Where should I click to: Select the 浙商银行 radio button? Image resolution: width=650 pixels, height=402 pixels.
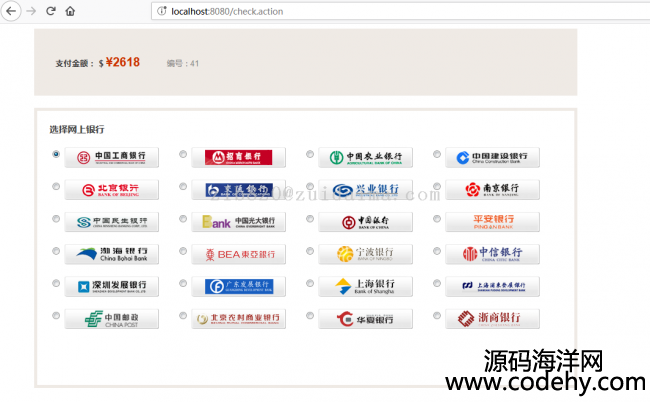point(437,316)
